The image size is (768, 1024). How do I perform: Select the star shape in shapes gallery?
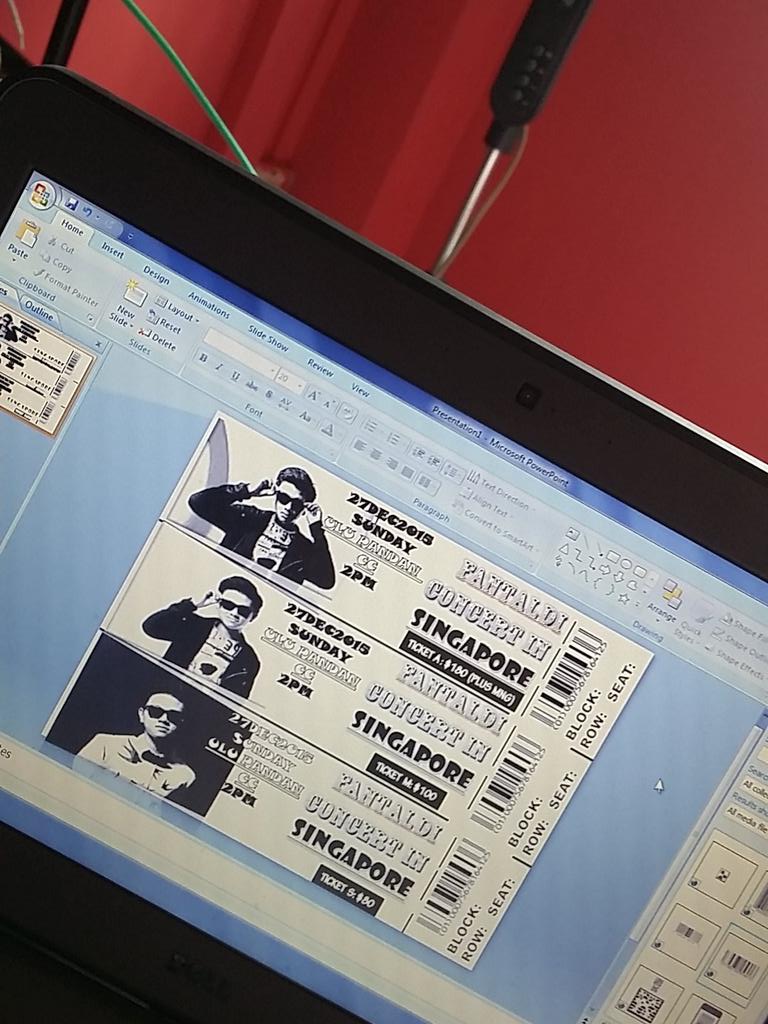tap(624, 598)
